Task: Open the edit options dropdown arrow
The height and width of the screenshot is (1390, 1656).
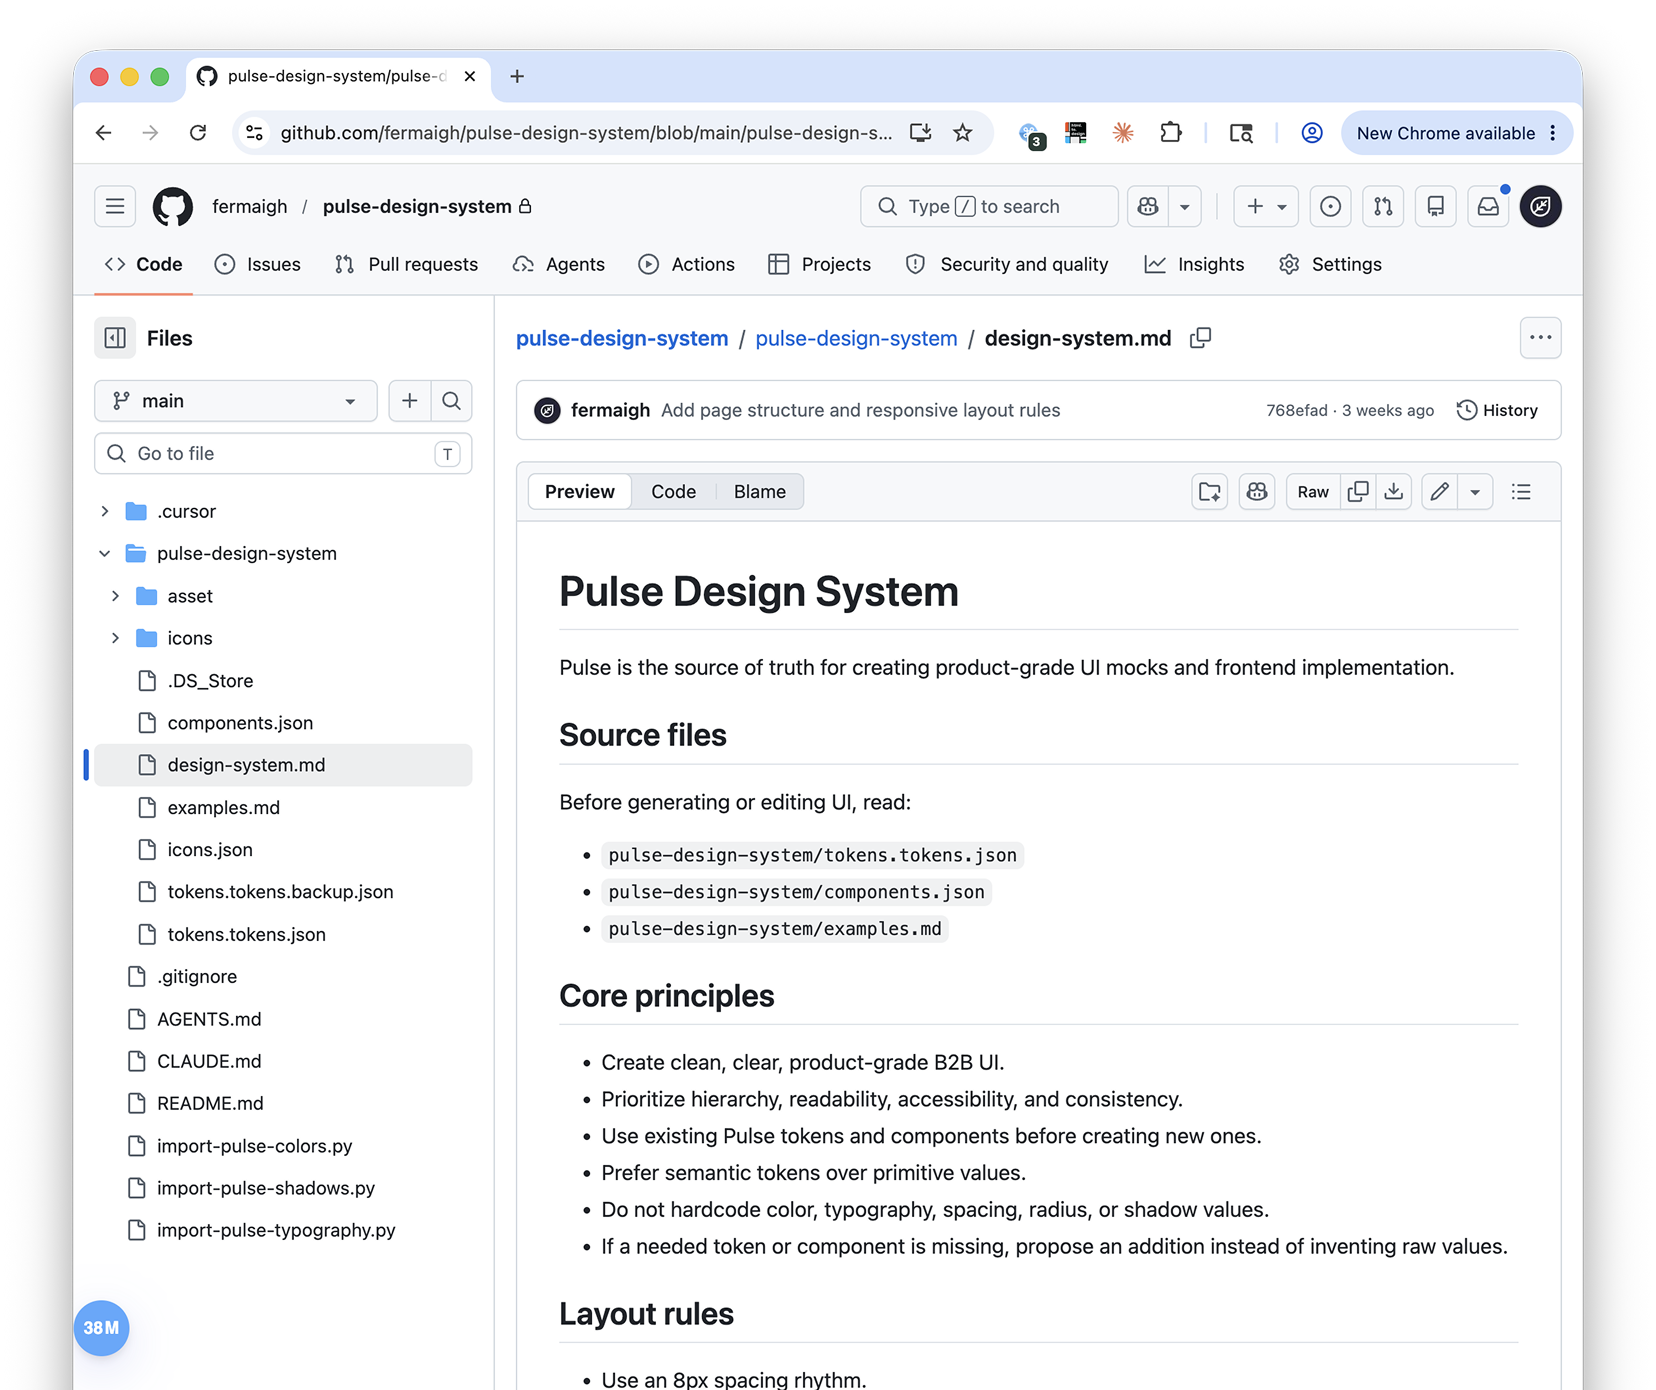Action: [x=1475, y=492]
